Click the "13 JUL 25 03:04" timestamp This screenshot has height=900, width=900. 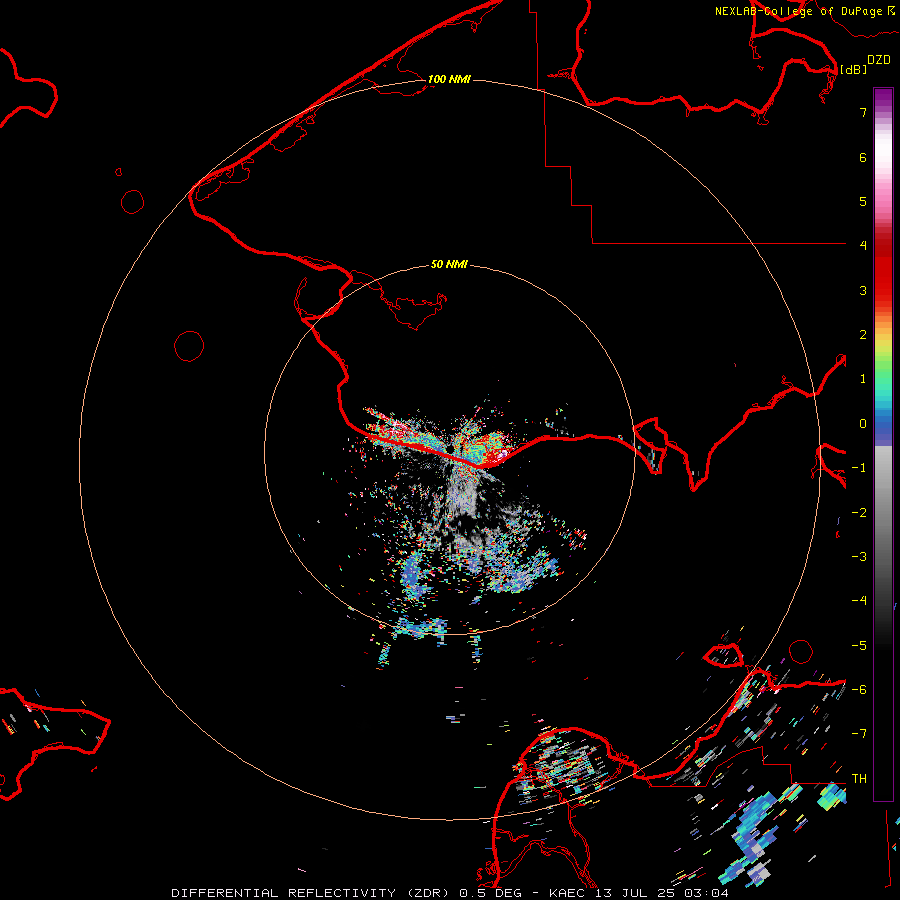pos(662,893)
